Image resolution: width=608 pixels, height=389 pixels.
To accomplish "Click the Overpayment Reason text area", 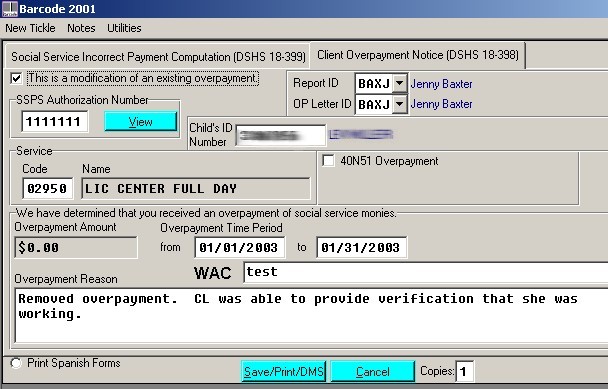I will pos(311,316).
